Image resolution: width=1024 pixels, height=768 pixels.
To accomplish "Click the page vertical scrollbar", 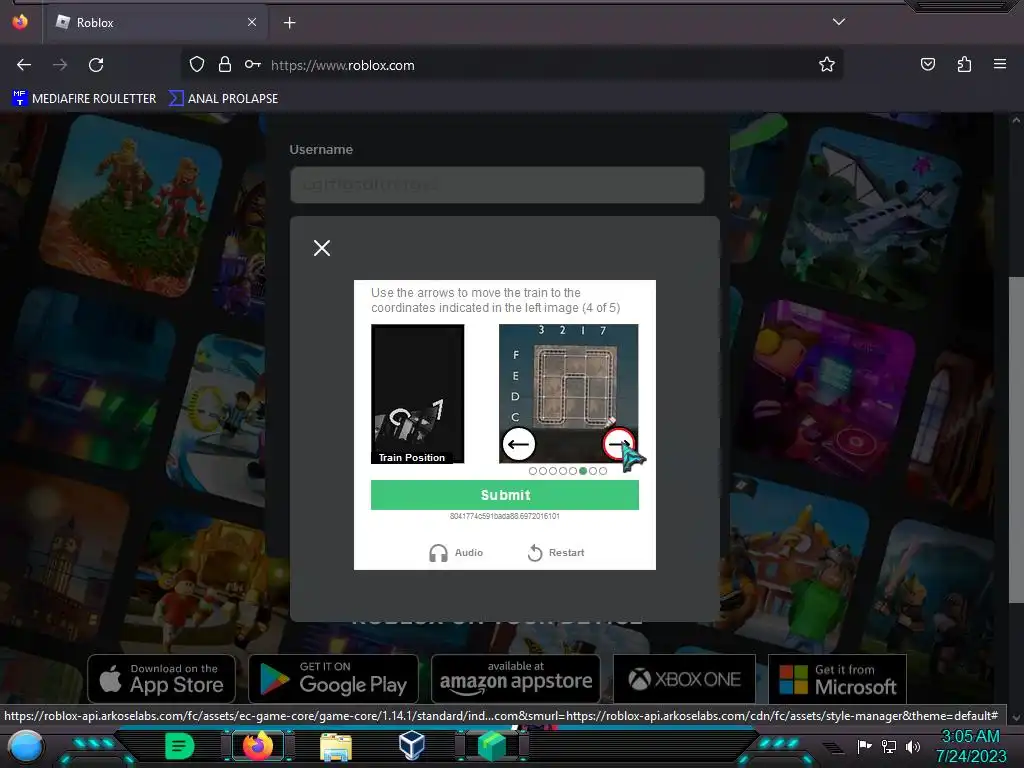I will click(1016, 440).
